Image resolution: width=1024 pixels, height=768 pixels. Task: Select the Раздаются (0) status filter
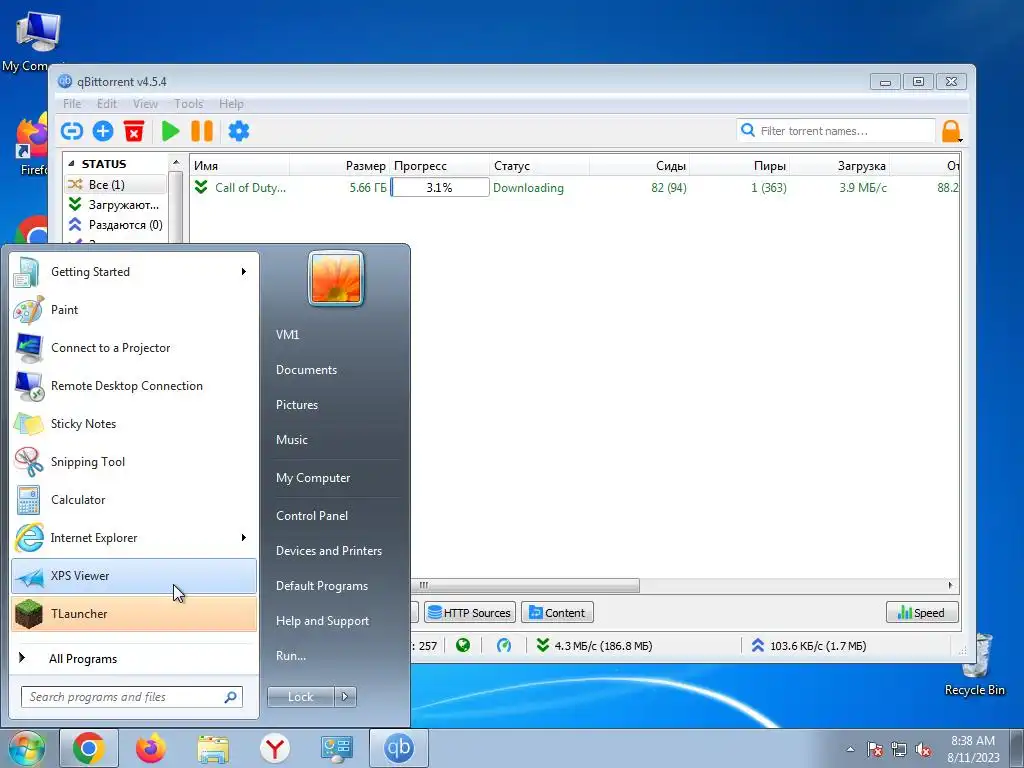click(x=116, y=225)
